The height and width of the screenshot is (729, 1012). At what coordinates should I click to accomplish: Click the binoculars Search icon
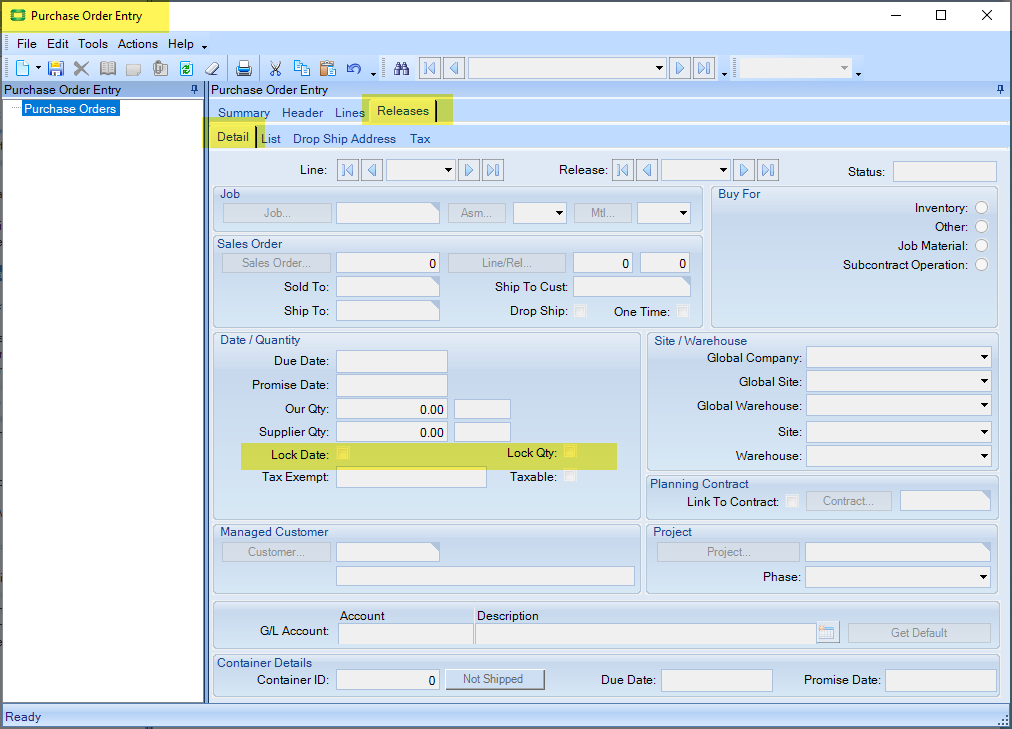[402, 68]
